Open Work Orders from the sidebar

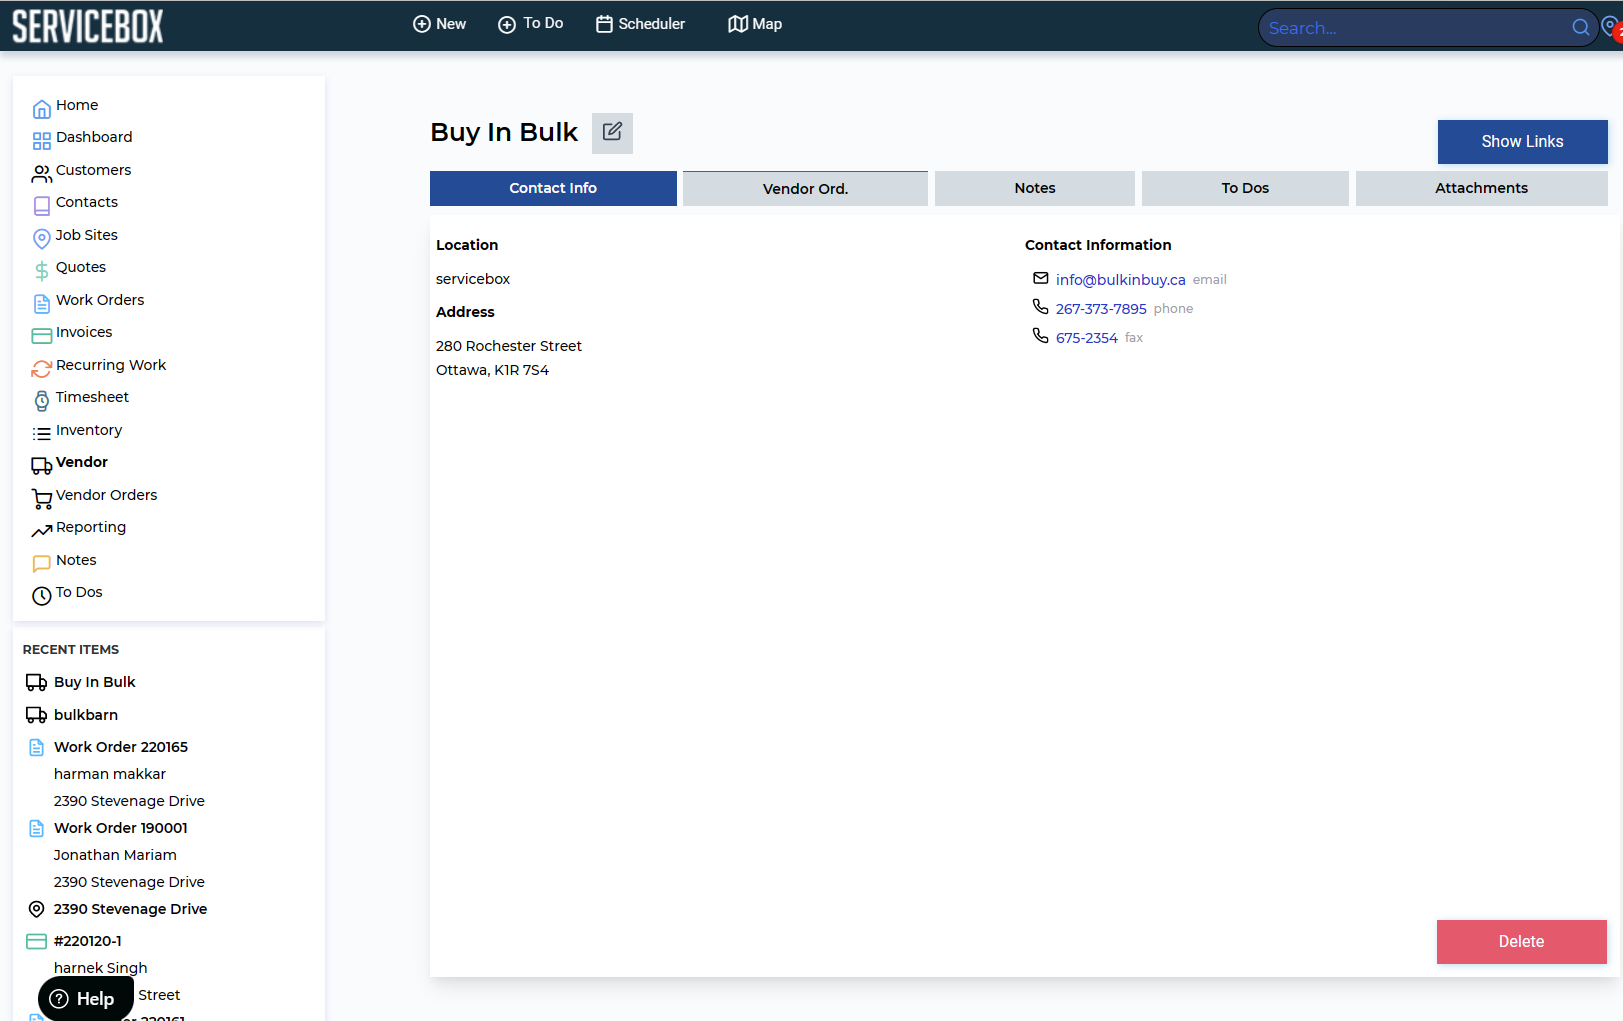point(100,300)
